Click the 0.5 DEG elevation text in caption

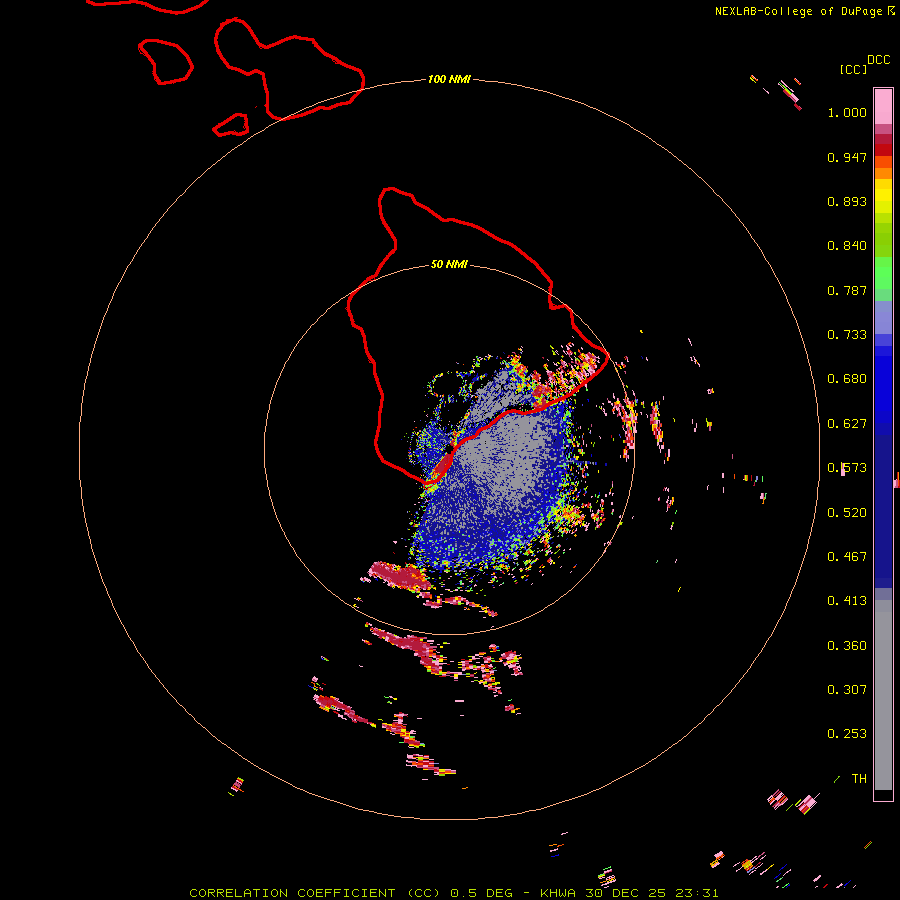point(480,893)
